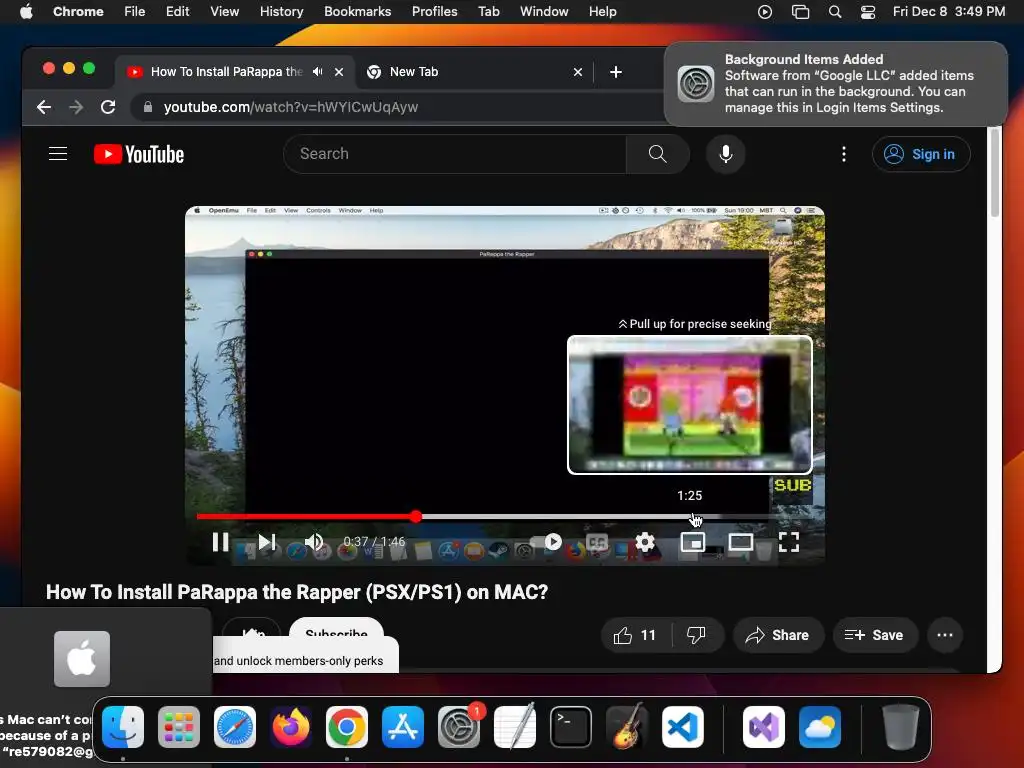Viewport: 1024px width, 768px height.
Task: Open System Settings from the Dock
Action: coord(459,727)
